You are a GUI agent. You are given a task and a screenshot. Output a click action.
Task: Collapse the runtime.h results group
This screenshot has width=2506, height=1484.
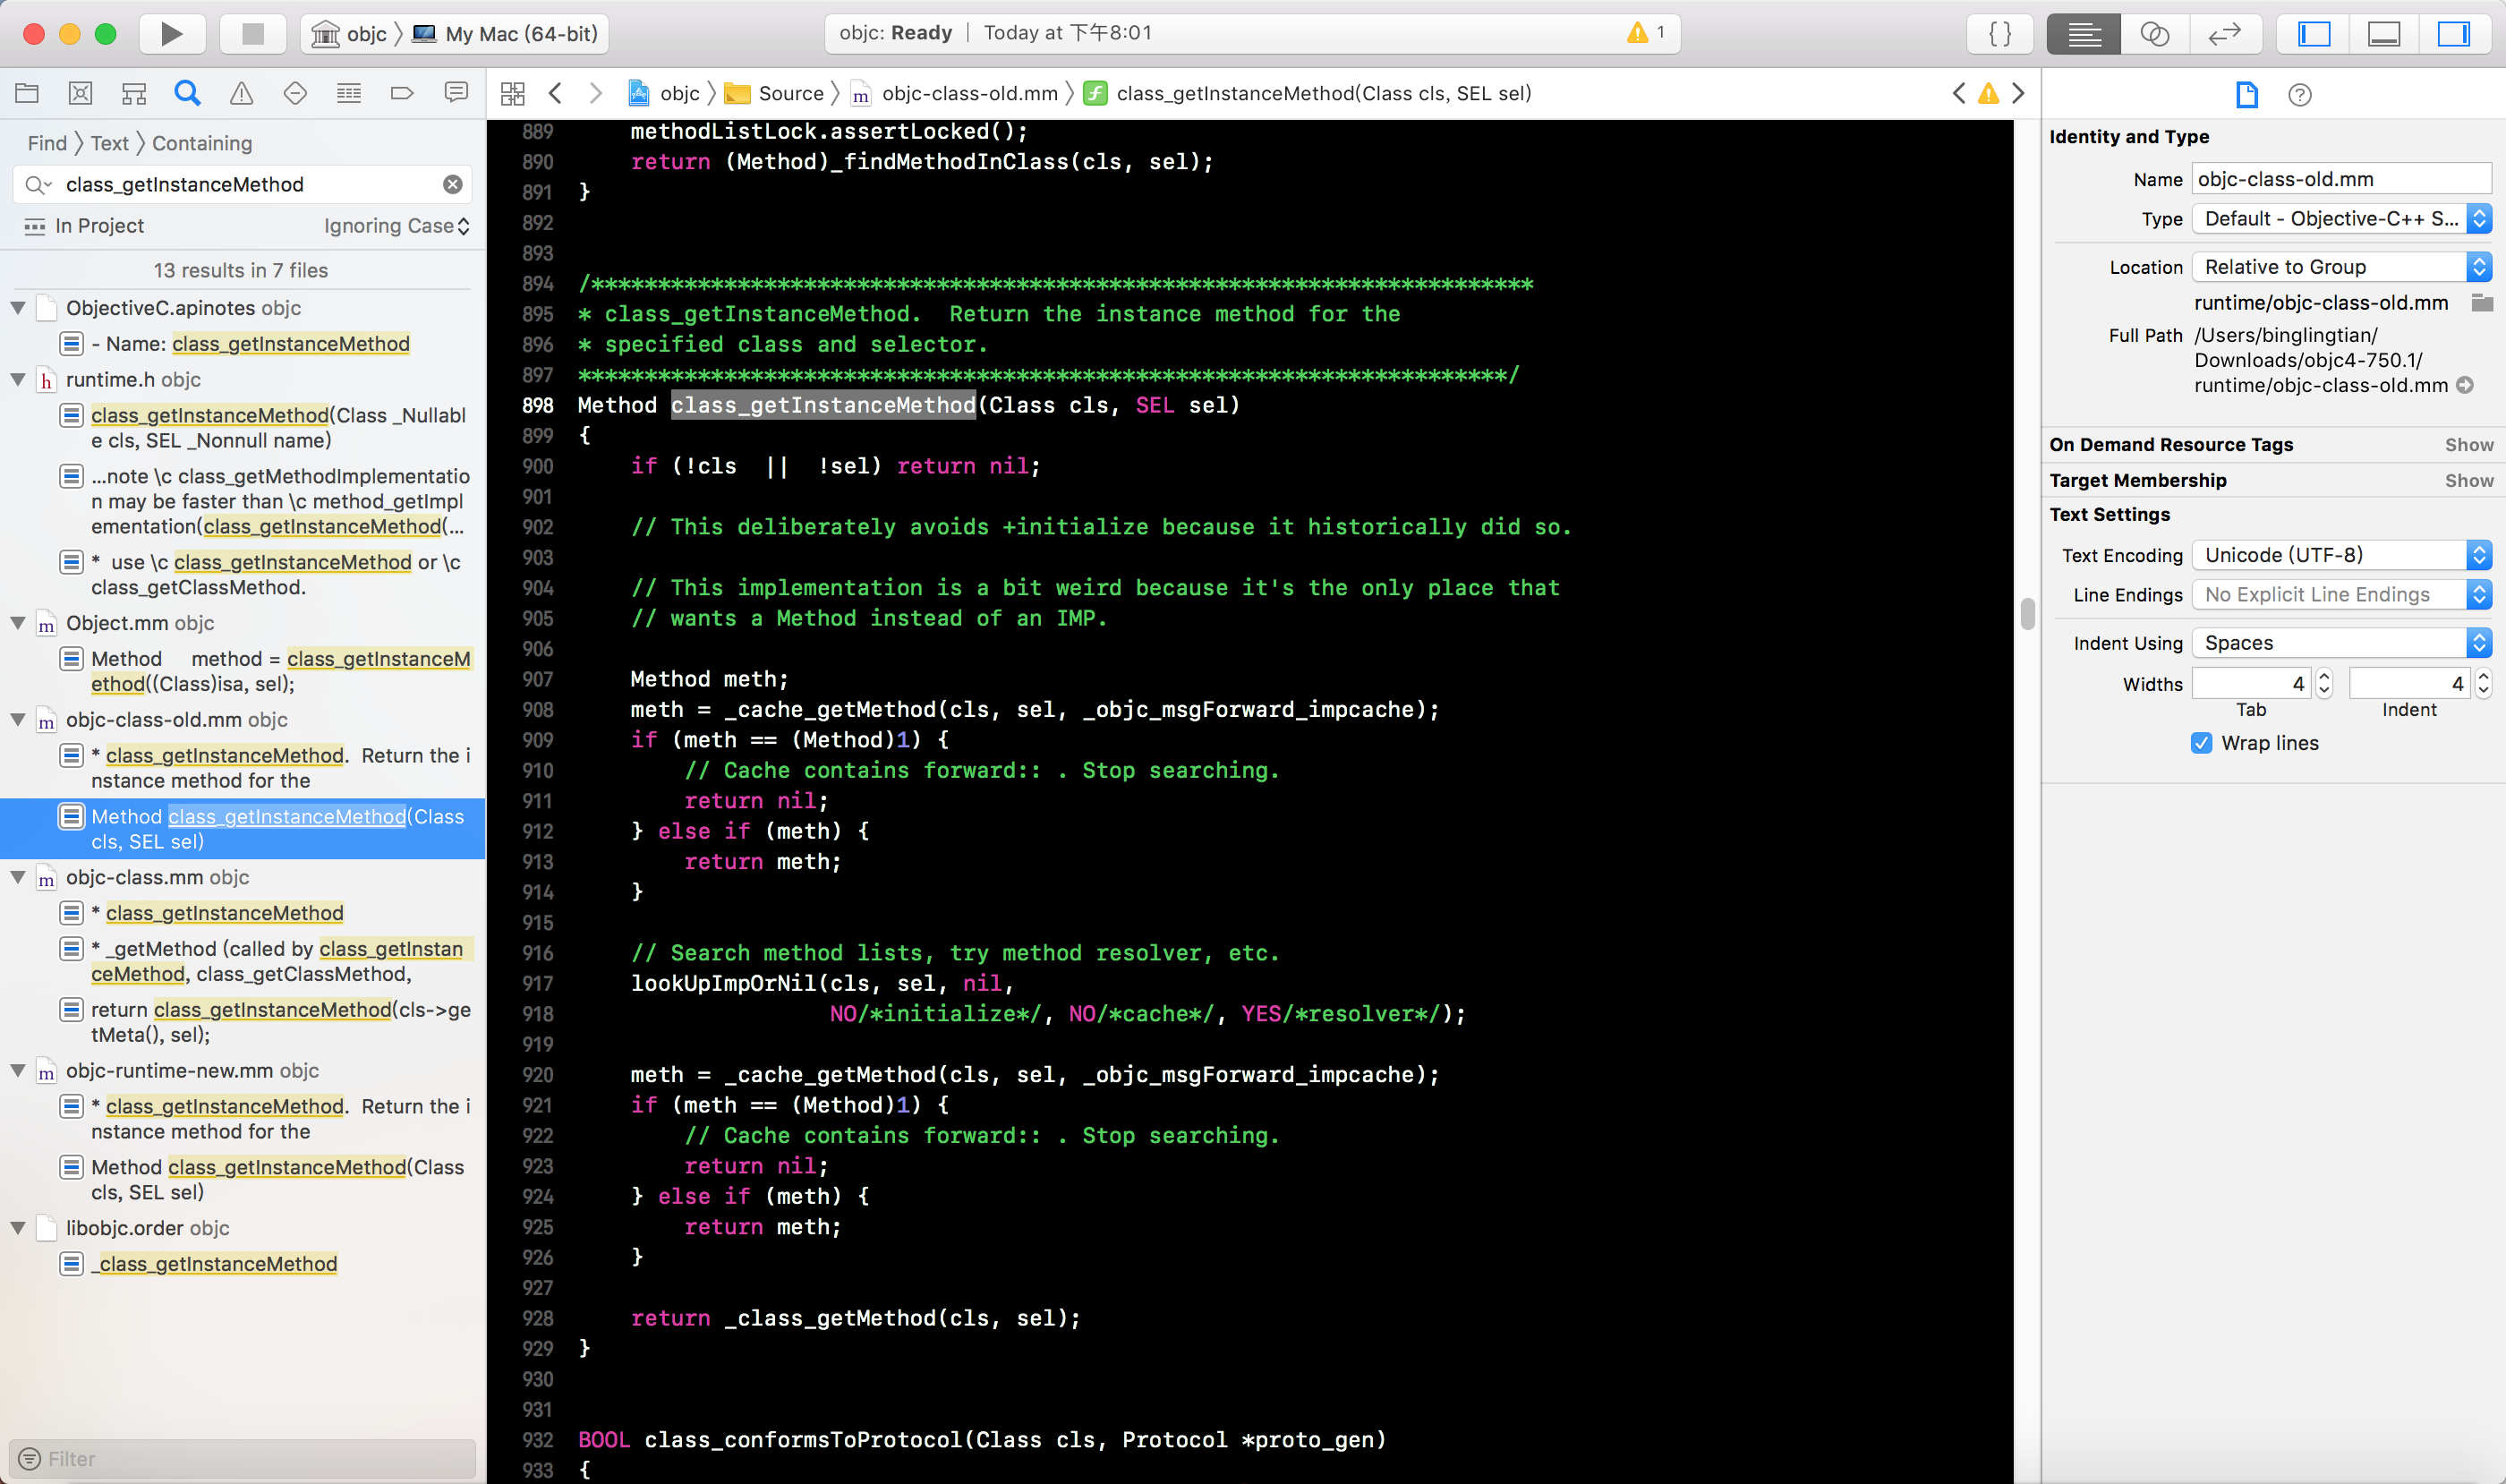pos(18,380)
